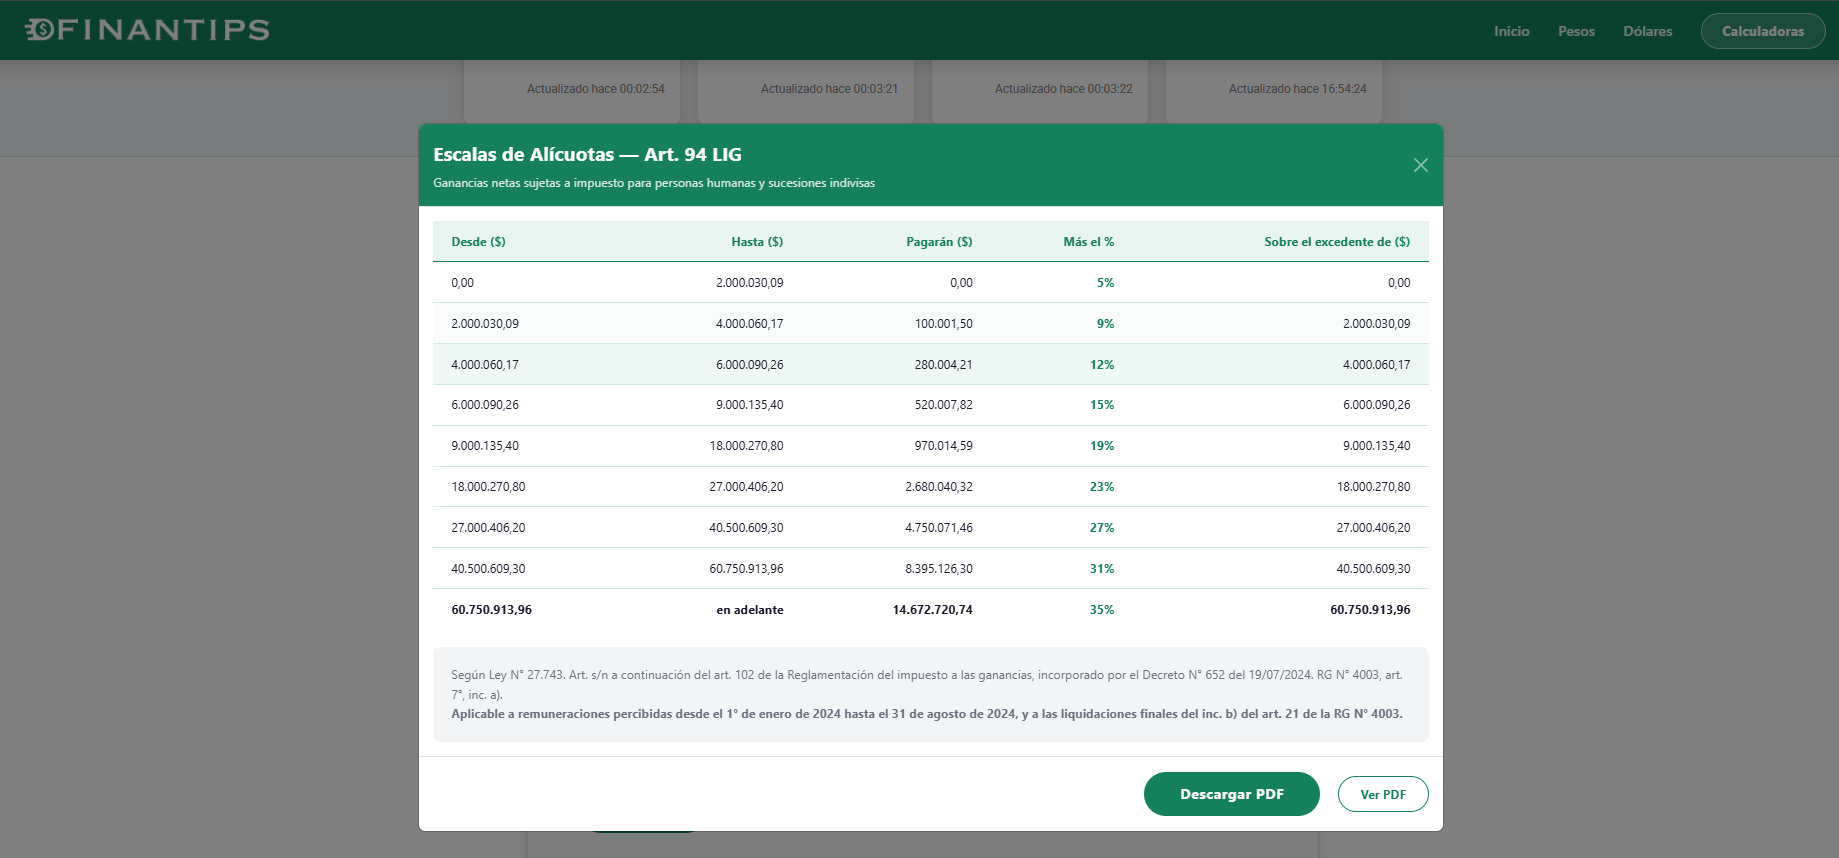Select the 35% rate cell
The image size is (1839, 858).
coord(1102,610)
